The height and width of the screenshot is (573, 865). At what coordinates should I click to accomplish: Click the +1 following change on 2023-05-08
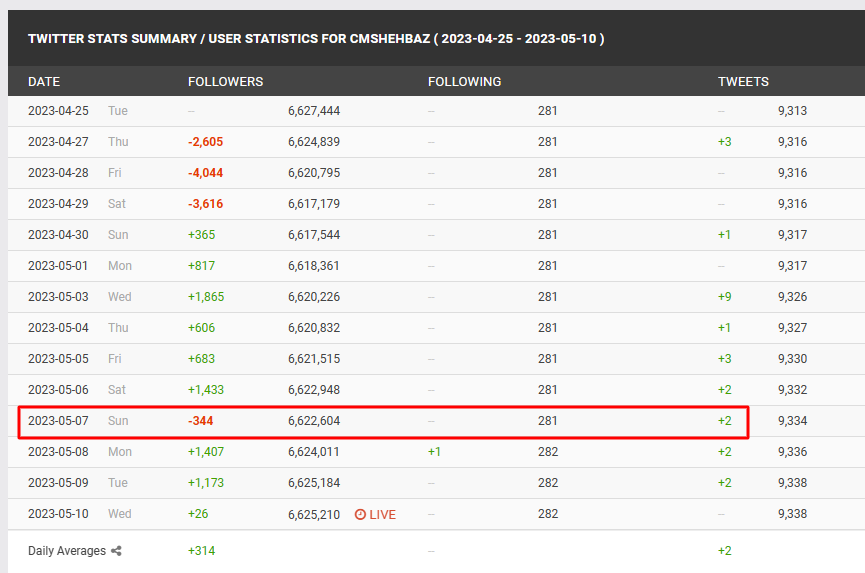434,452
